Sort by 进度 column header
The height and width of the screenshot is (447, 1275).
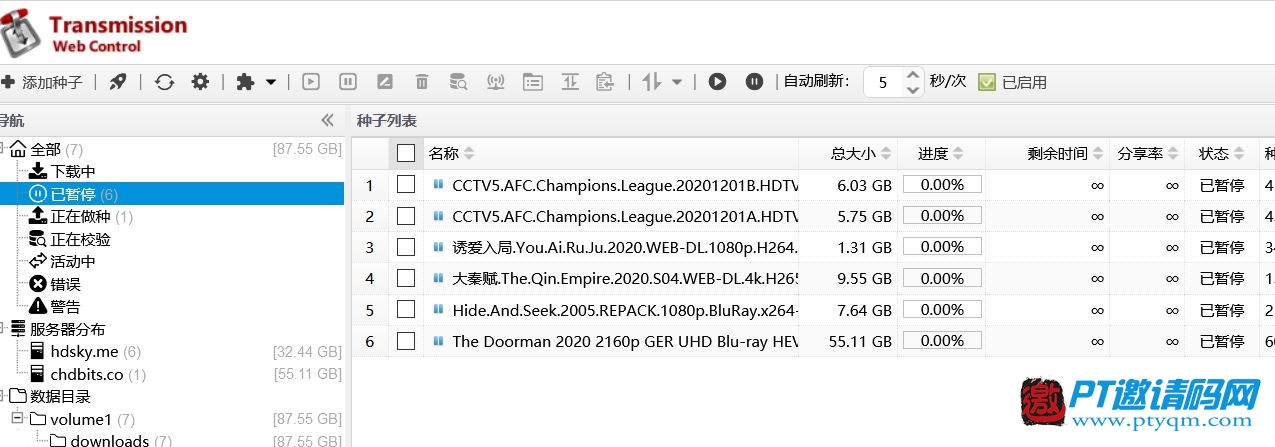click(x=940, y=153)
